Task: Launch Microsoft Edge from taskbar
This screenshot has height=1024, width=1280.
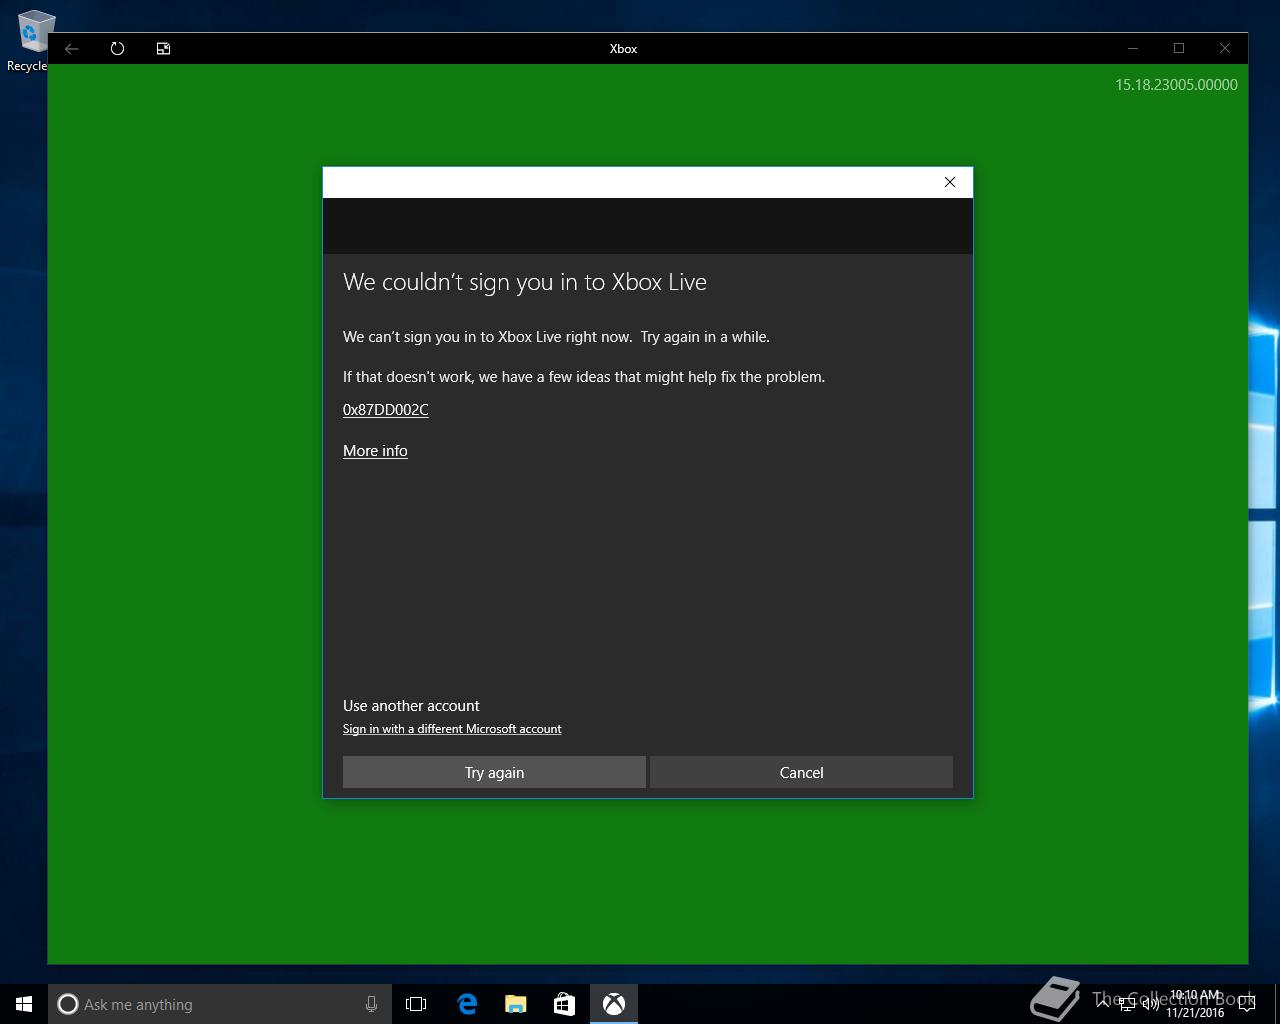Action: tap(466, 1004)
